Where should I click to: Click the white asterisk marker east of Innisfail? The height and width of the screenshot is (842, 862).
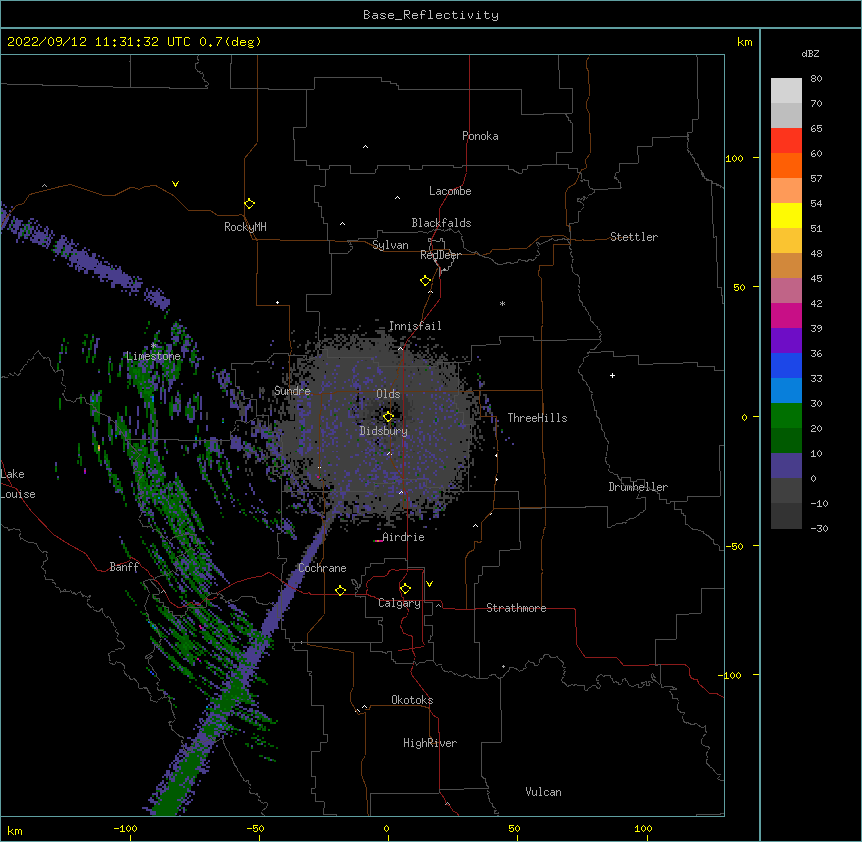tap(502, 303)
